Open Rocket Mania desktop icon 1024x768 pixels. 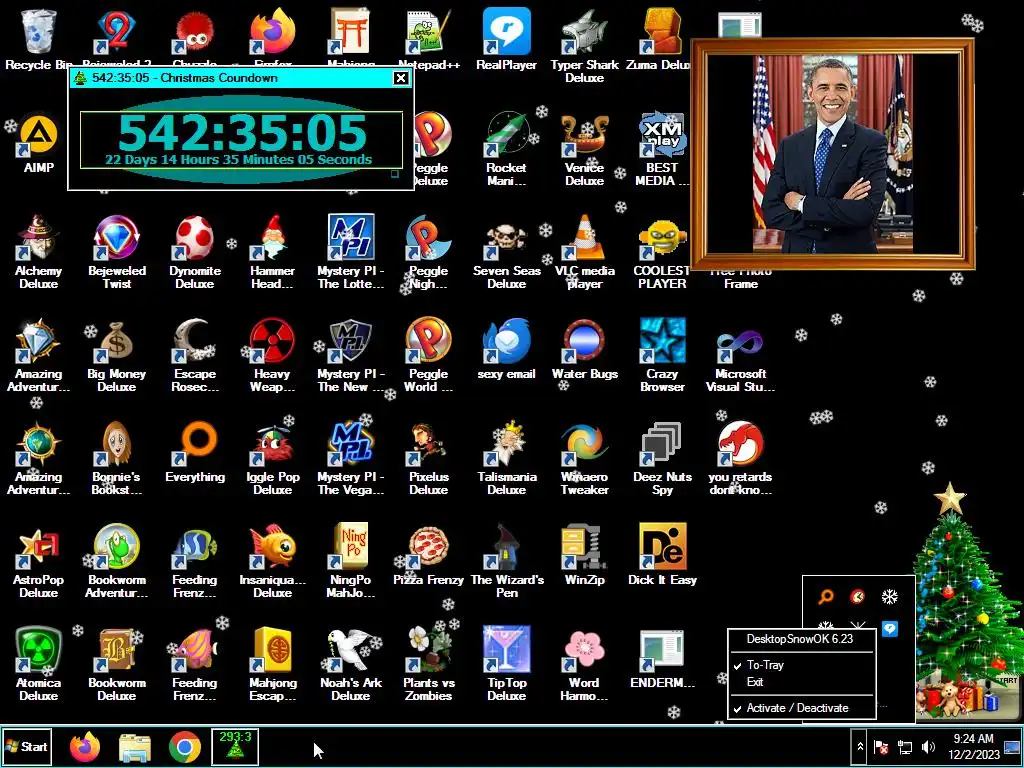[x=506, y=149]
